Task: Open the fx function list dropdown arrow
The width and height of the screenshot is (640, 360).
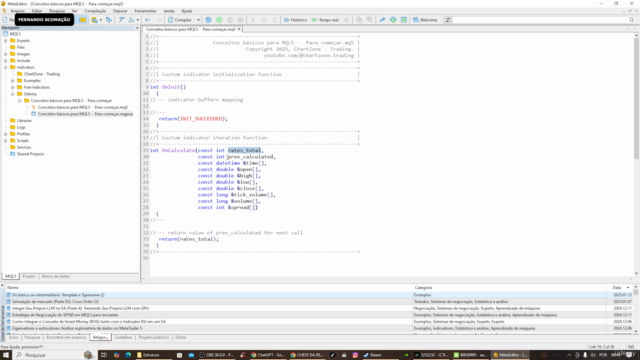Action: pos(138,20)
